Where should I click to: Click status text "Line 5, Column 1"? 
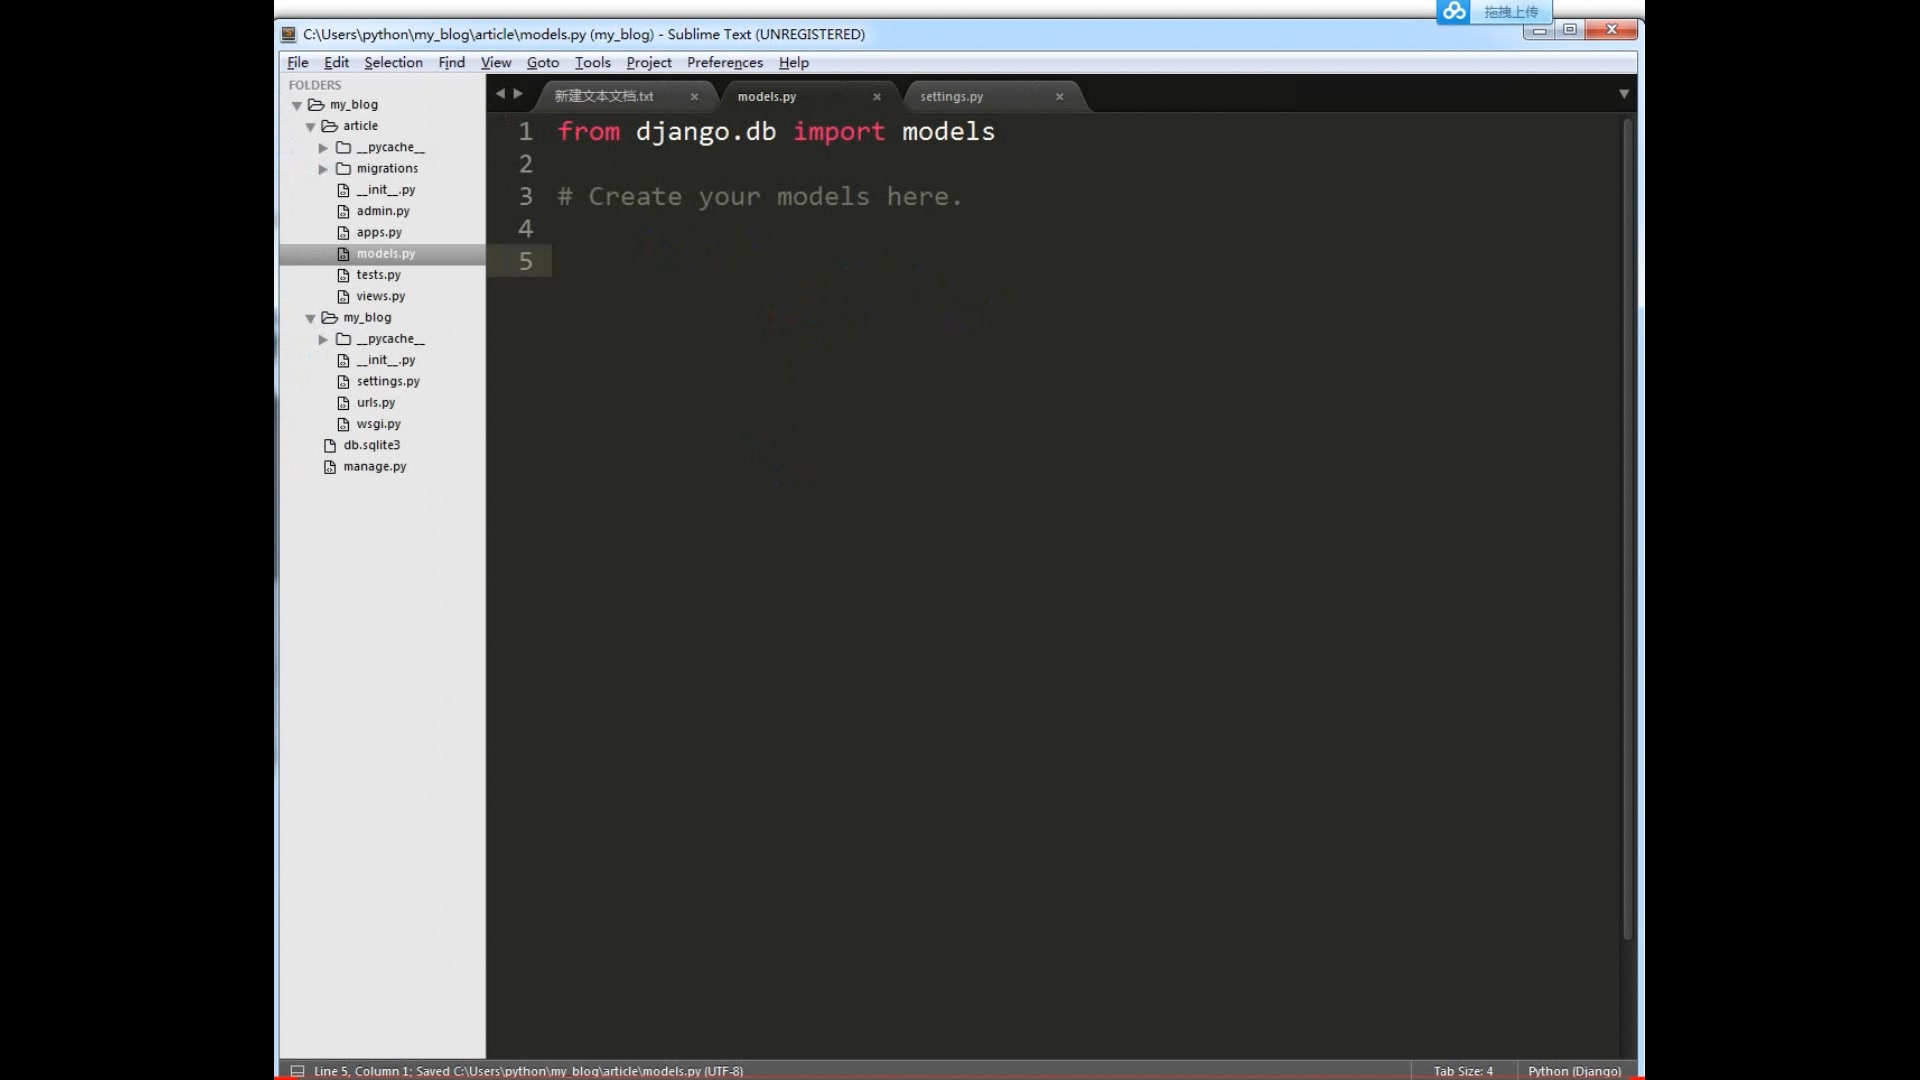click(x=361, y=1071)
